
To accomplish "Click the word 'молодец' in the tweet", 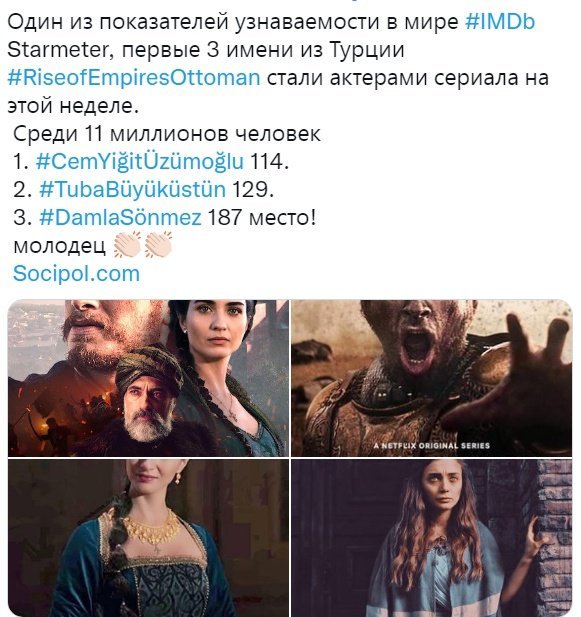I will pyautogui.click(x=59, y=246).
